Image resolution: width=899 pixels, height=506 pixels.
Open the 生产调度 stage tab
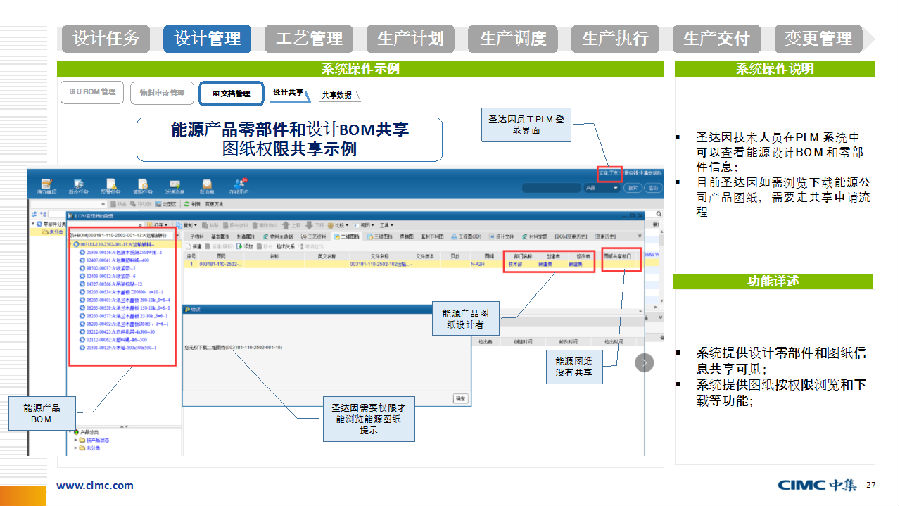click(x=513, y=39)
